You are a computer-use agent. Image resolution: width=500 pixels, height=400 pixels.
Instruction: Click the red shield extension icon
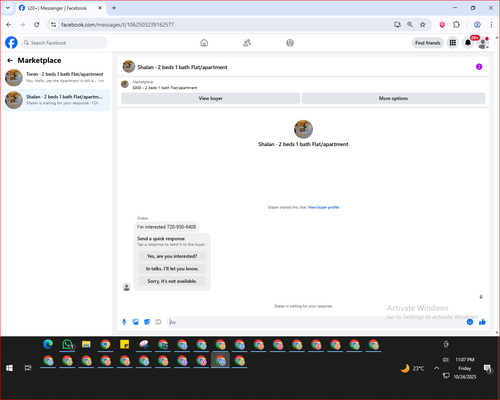coord(442,24)
